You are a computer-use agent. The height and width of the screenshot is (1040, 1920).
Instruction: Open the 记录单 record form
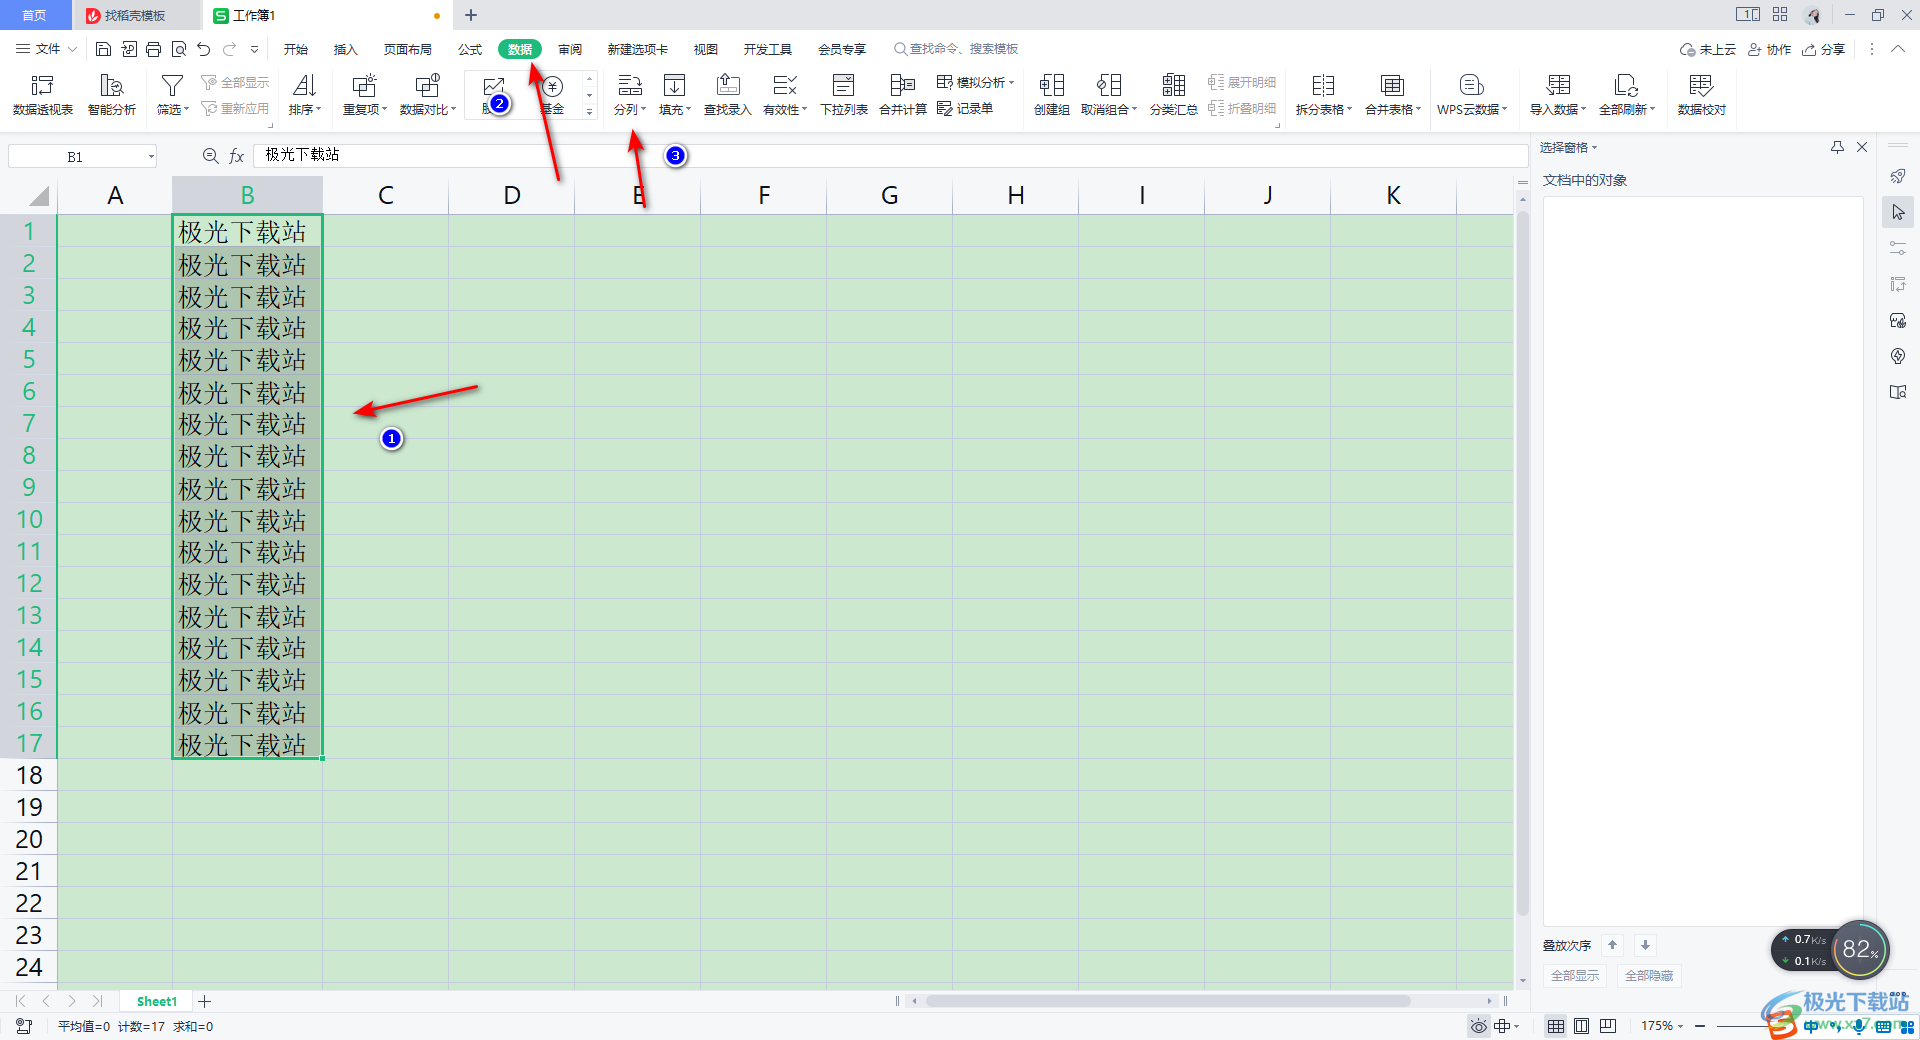(965, 108)
